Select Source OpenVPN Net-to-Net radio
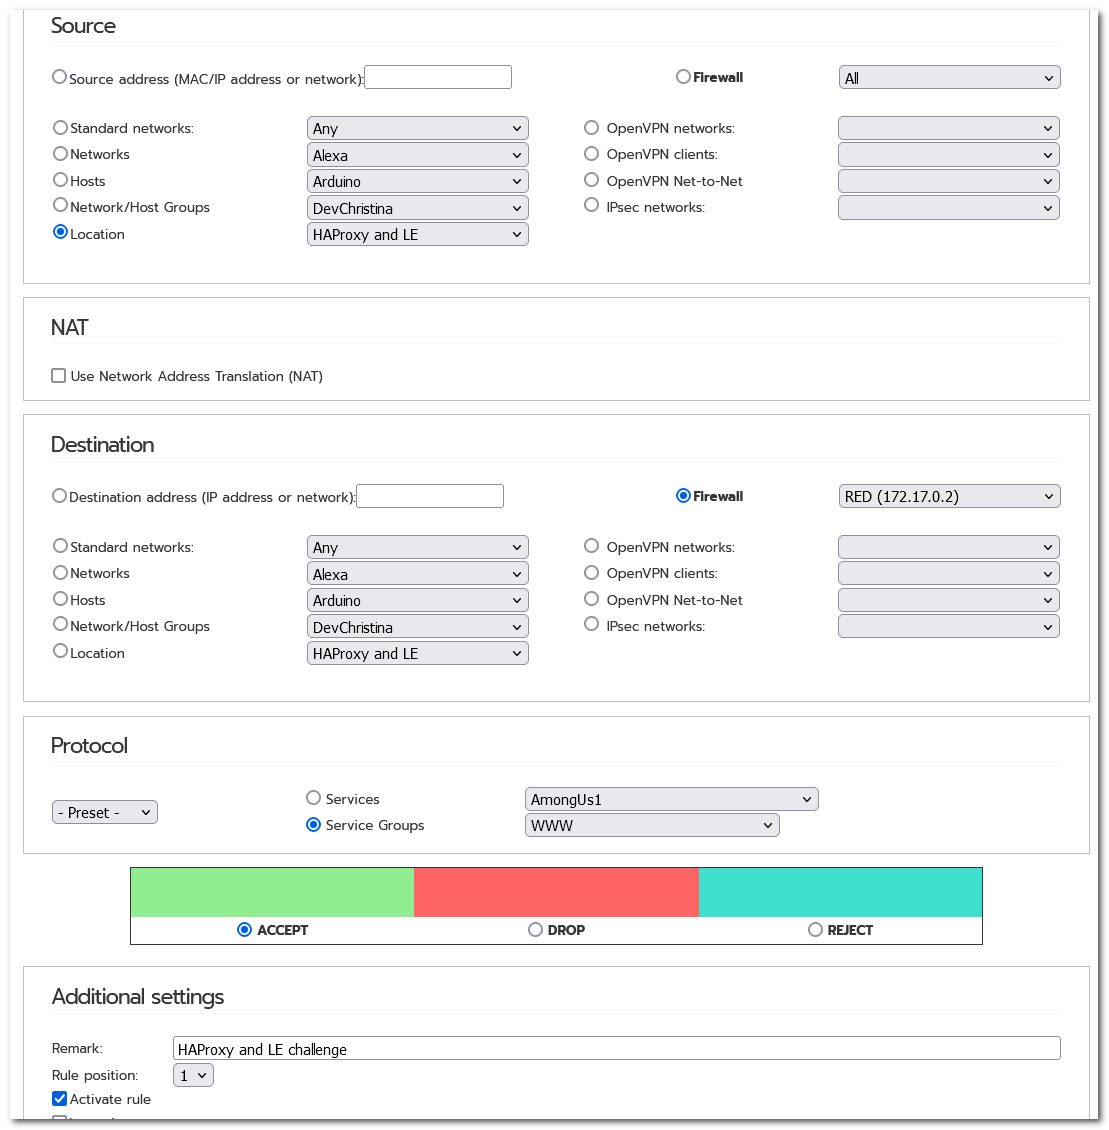Image resolution: width=1109 pixels, height=1130 pixels. [x=592, y=180]
